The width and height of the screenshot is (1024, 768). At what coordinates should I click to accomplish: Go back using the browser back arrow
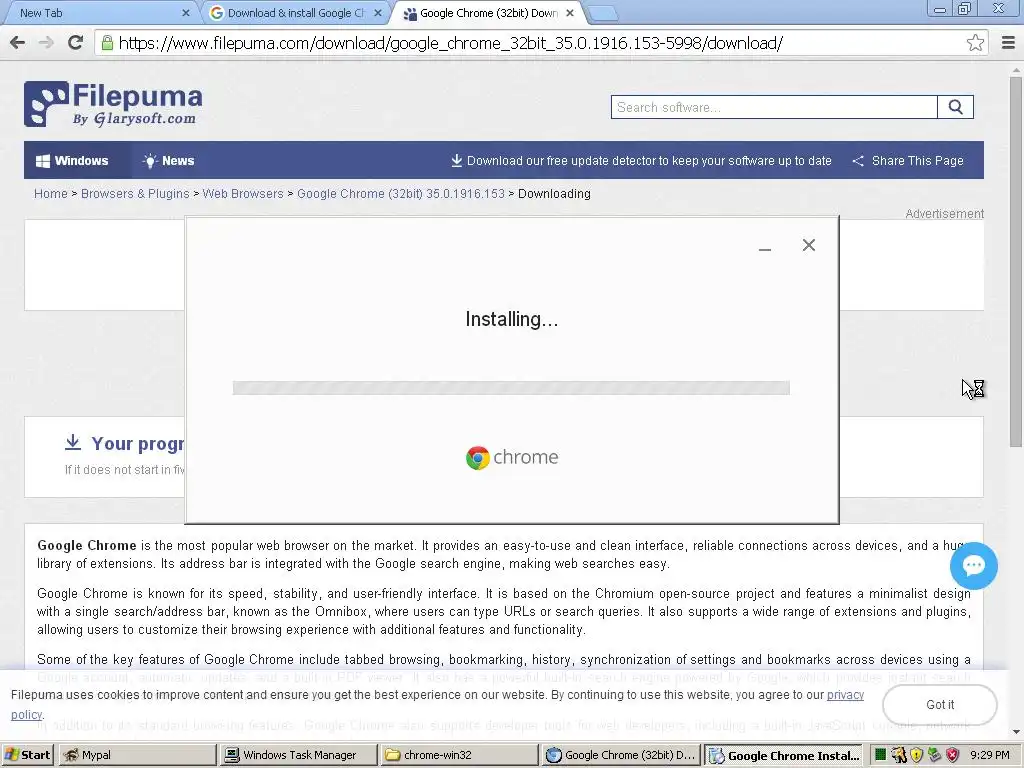click(18, 43)
